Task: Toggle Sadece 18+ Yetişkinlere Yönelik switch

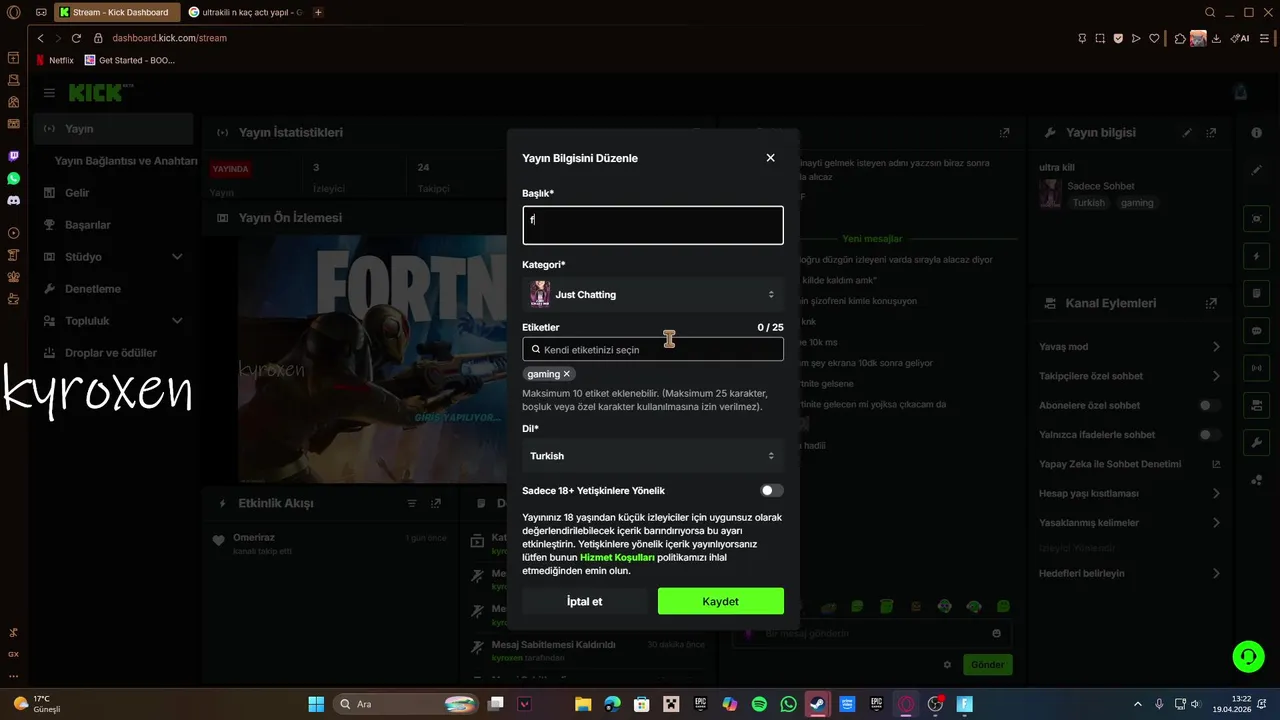Action: tap(771, 491)
